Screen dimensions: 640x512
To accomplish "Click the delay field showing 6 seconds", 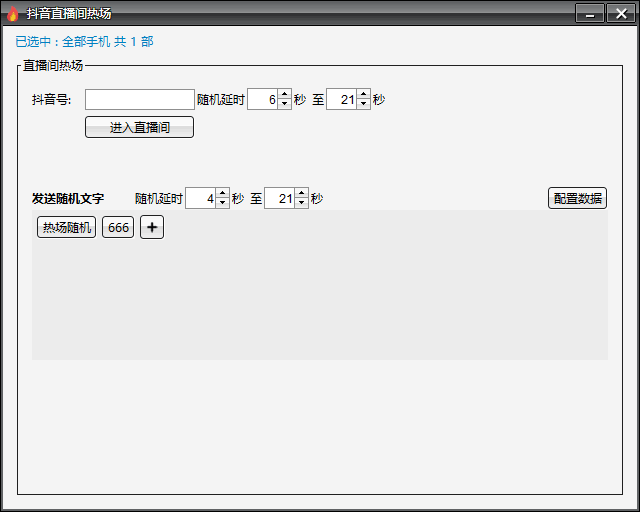I will pos(263,100).
